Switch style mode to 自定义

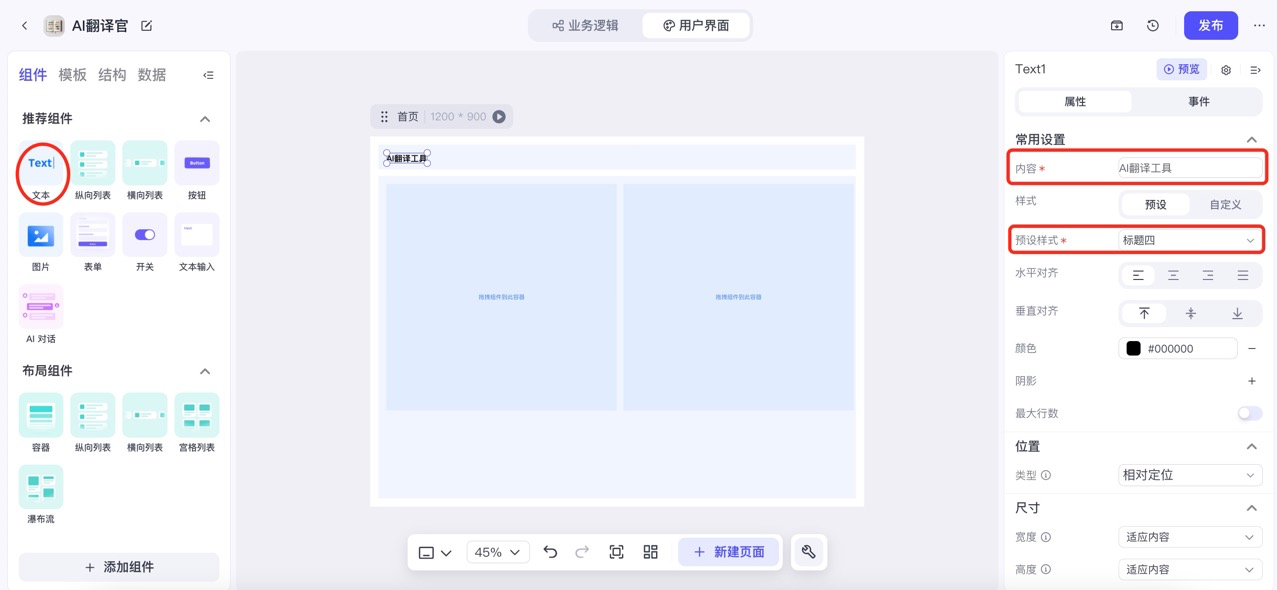(x=1226, y=204)
